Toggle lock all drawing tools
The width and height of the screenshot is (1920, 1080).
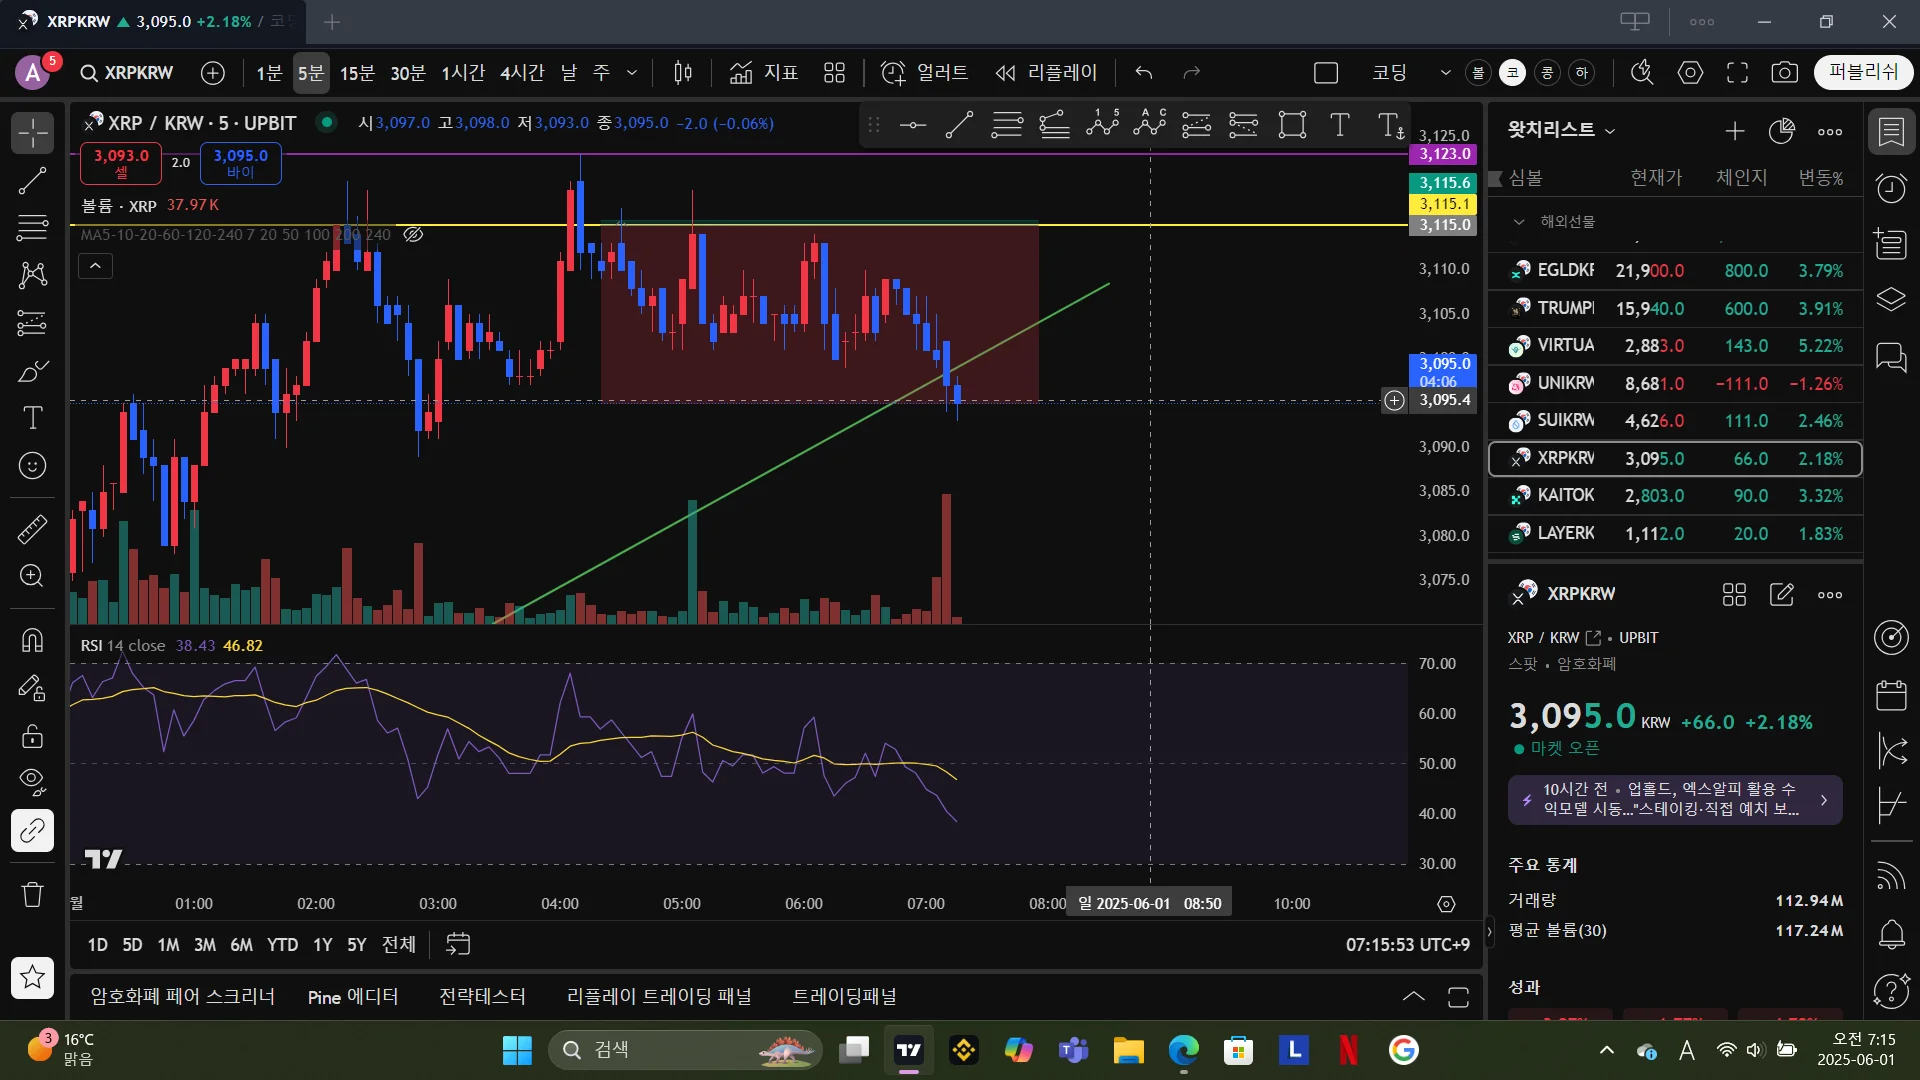click(x=32, y=737)
